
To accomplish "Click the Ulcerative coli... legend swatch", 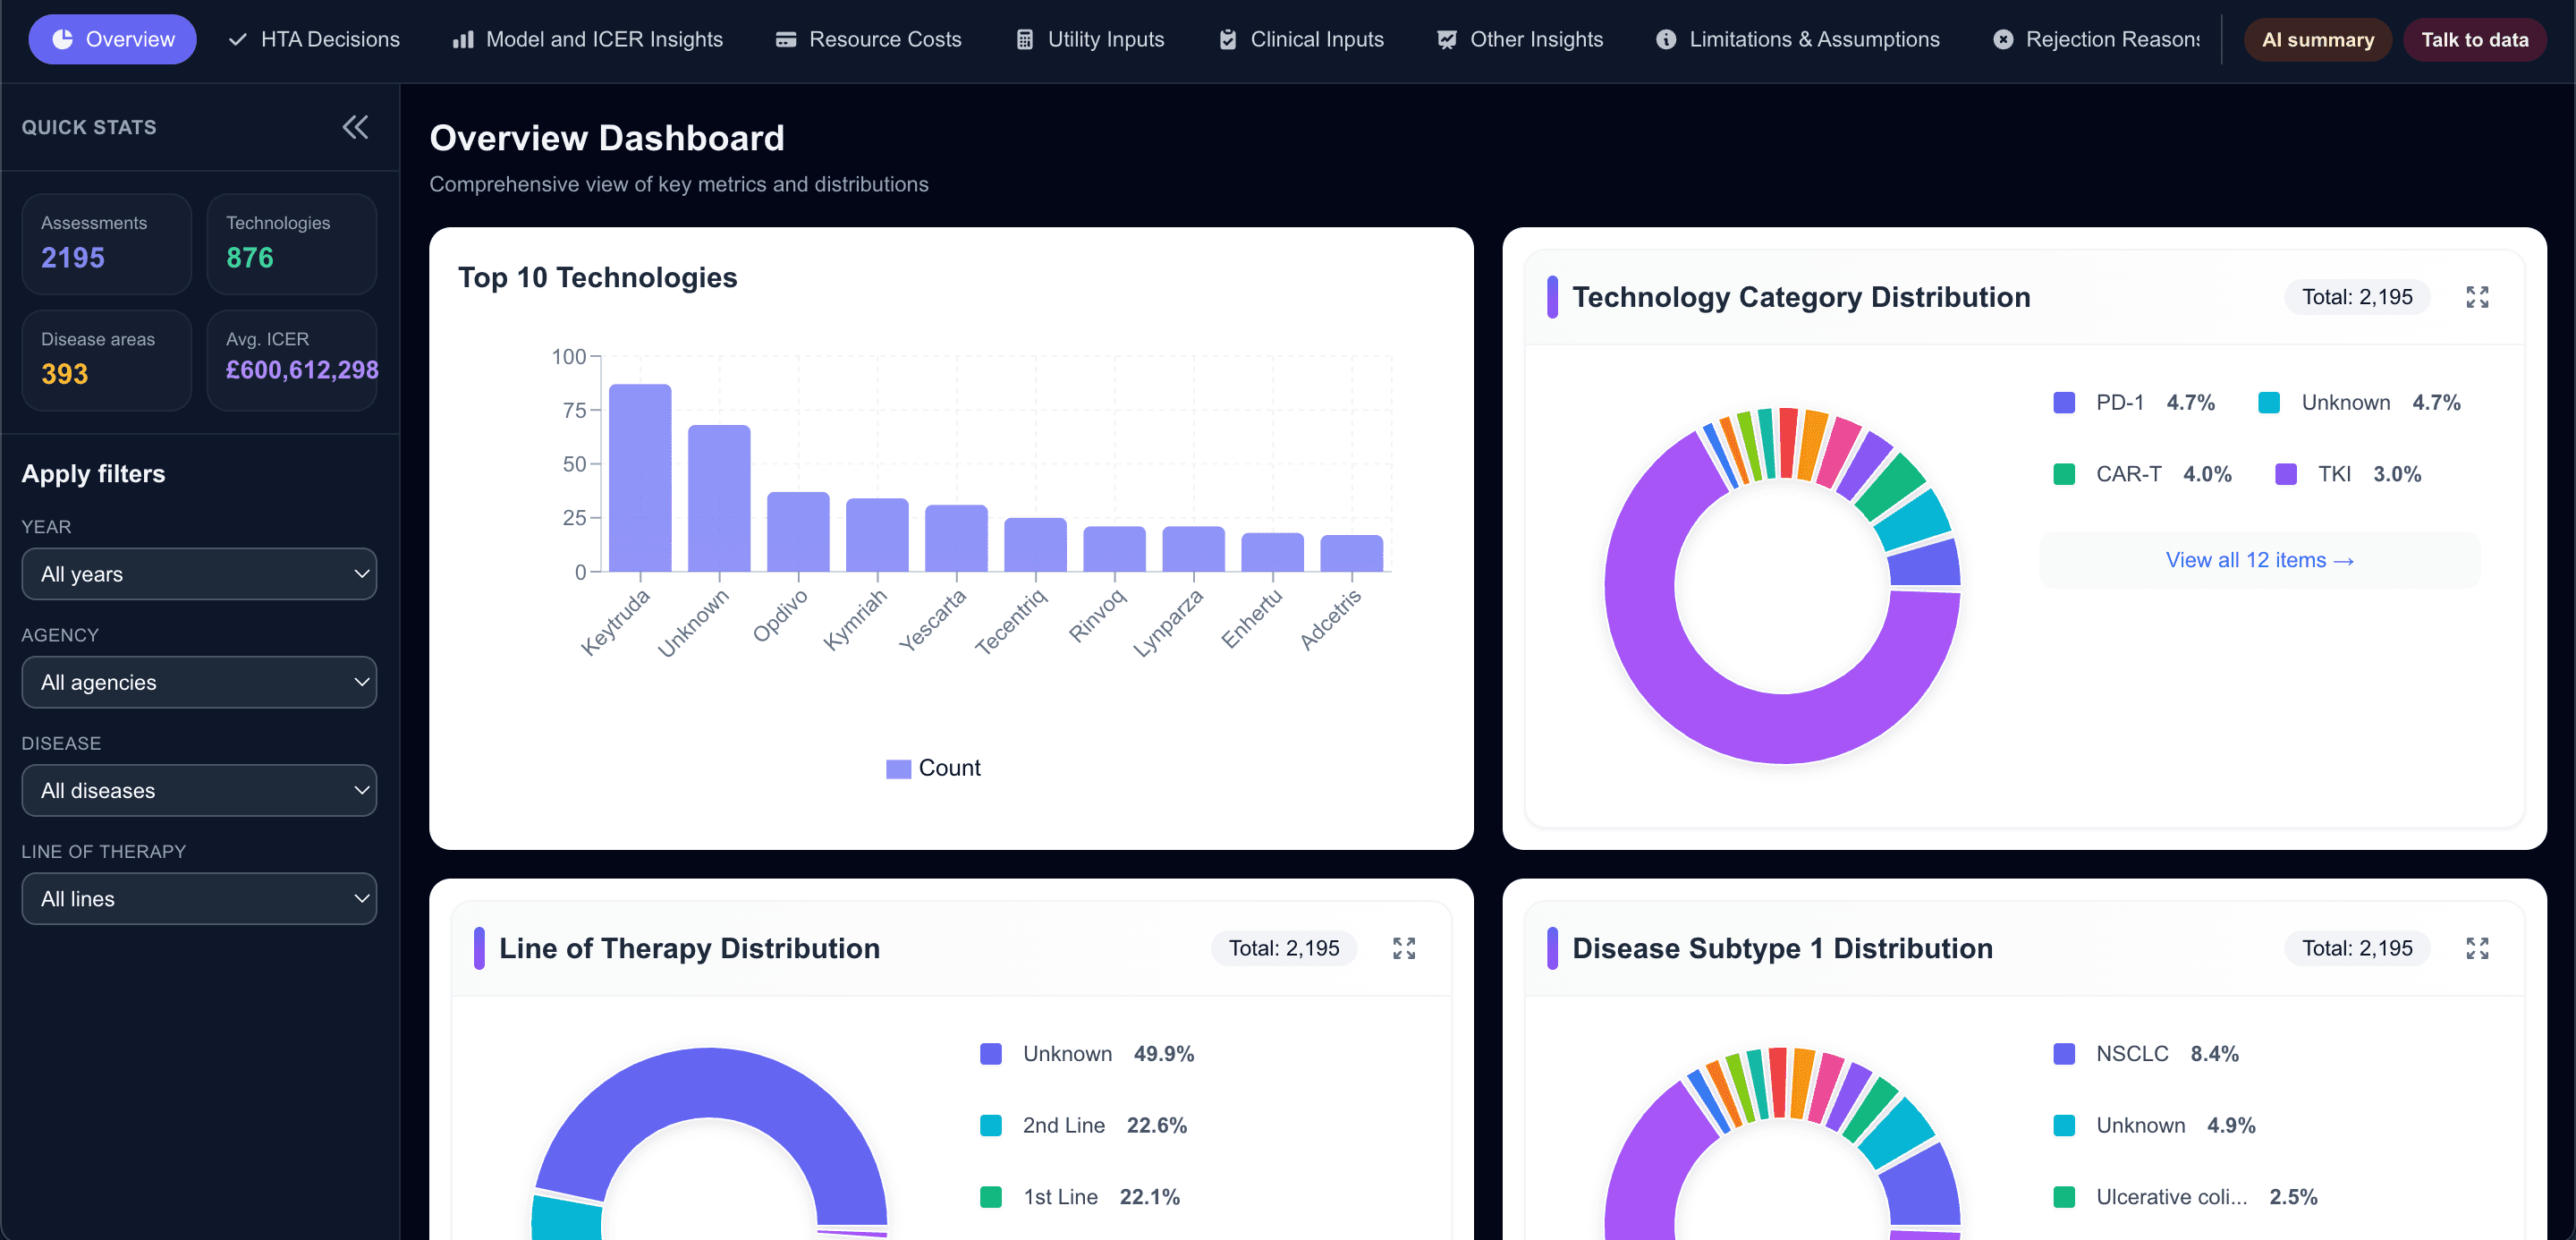I will 2064,1197.
